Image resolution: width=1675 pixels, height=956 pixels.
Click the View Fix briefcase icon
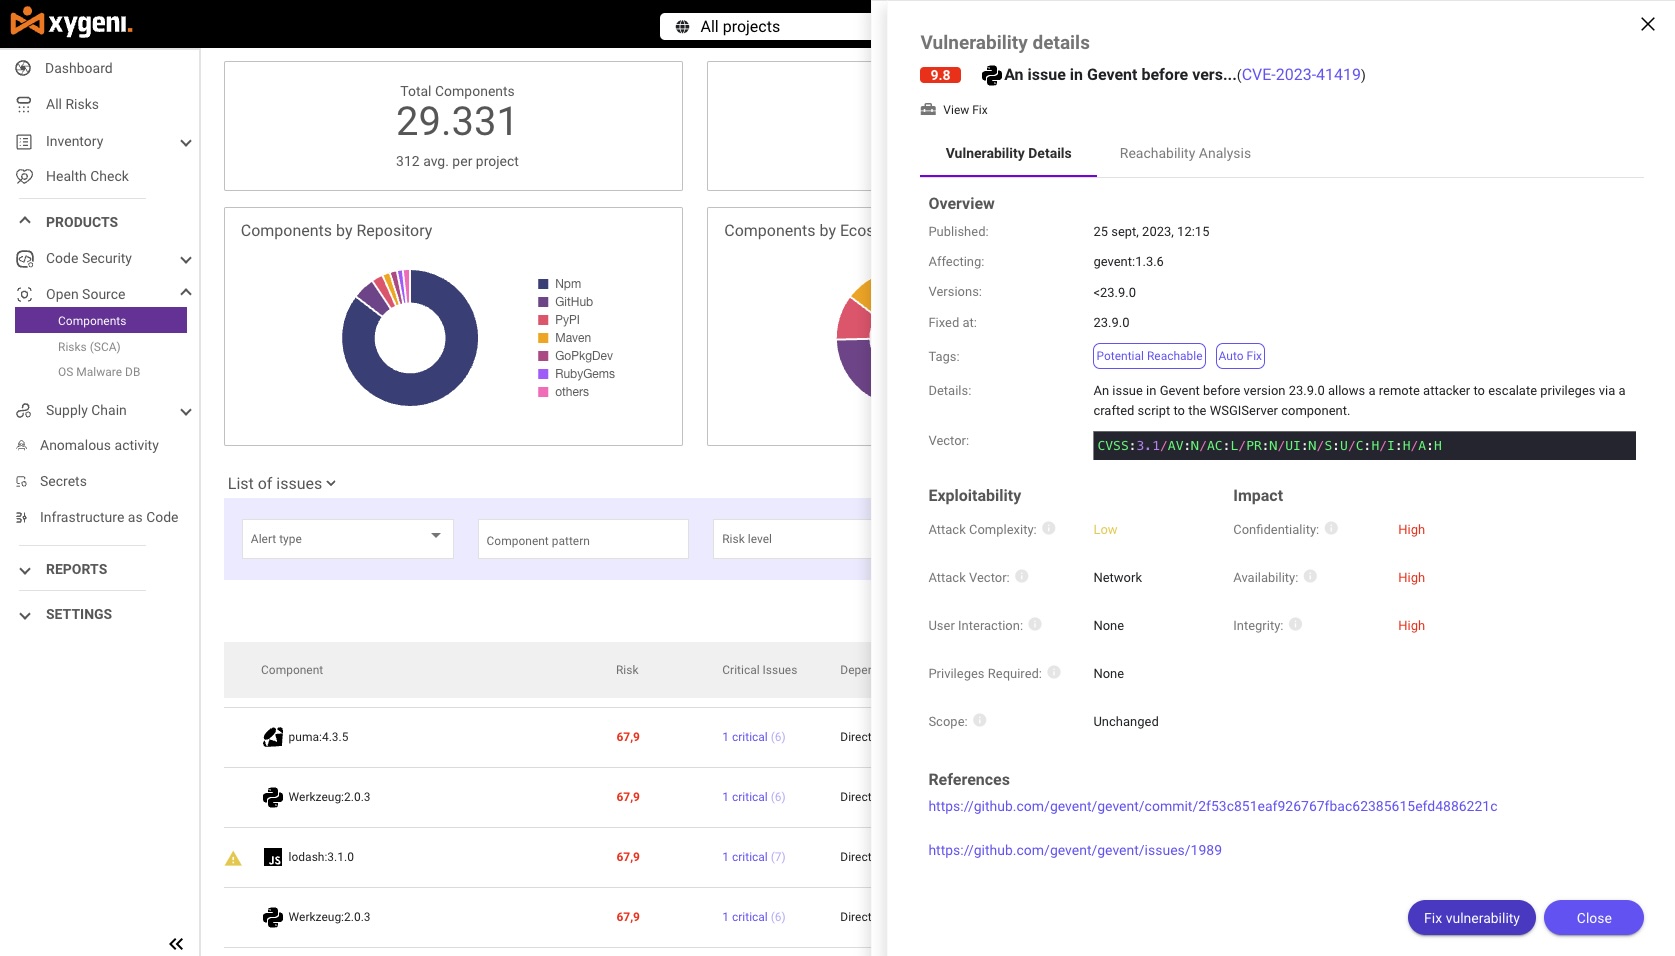pyautogui.click(x=928, y=110)
